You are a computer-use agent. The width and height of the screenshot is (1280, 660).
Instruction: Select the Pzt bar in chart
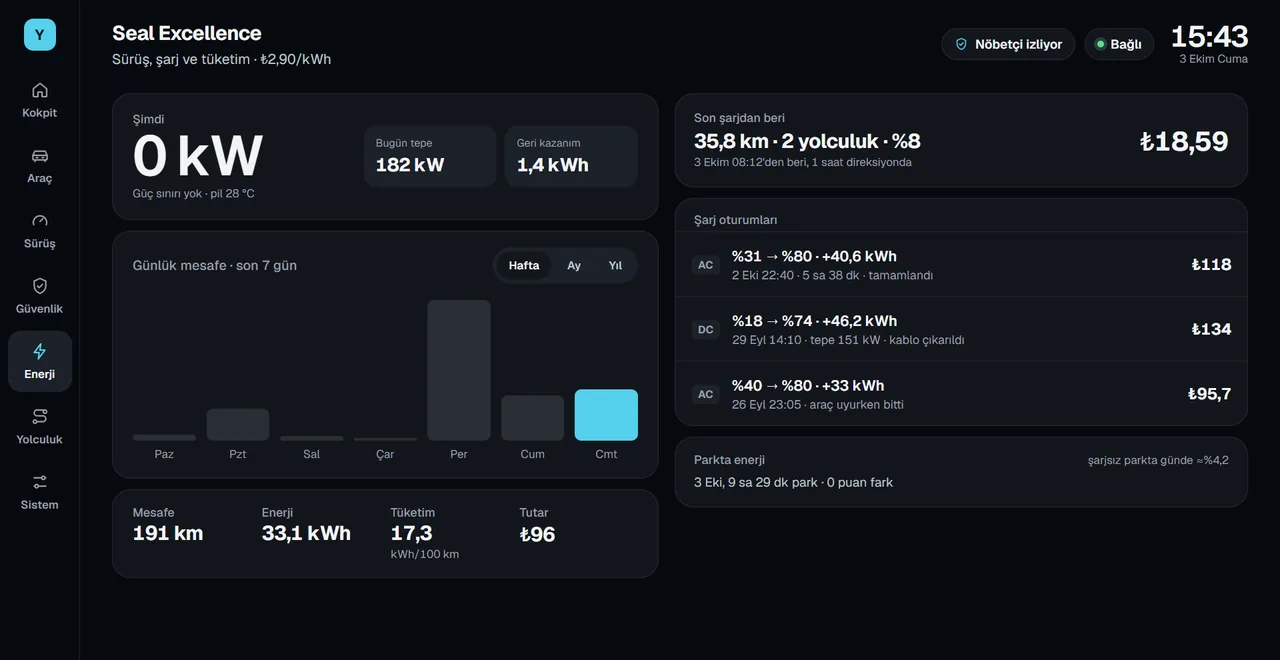click(x=238, y=425)
